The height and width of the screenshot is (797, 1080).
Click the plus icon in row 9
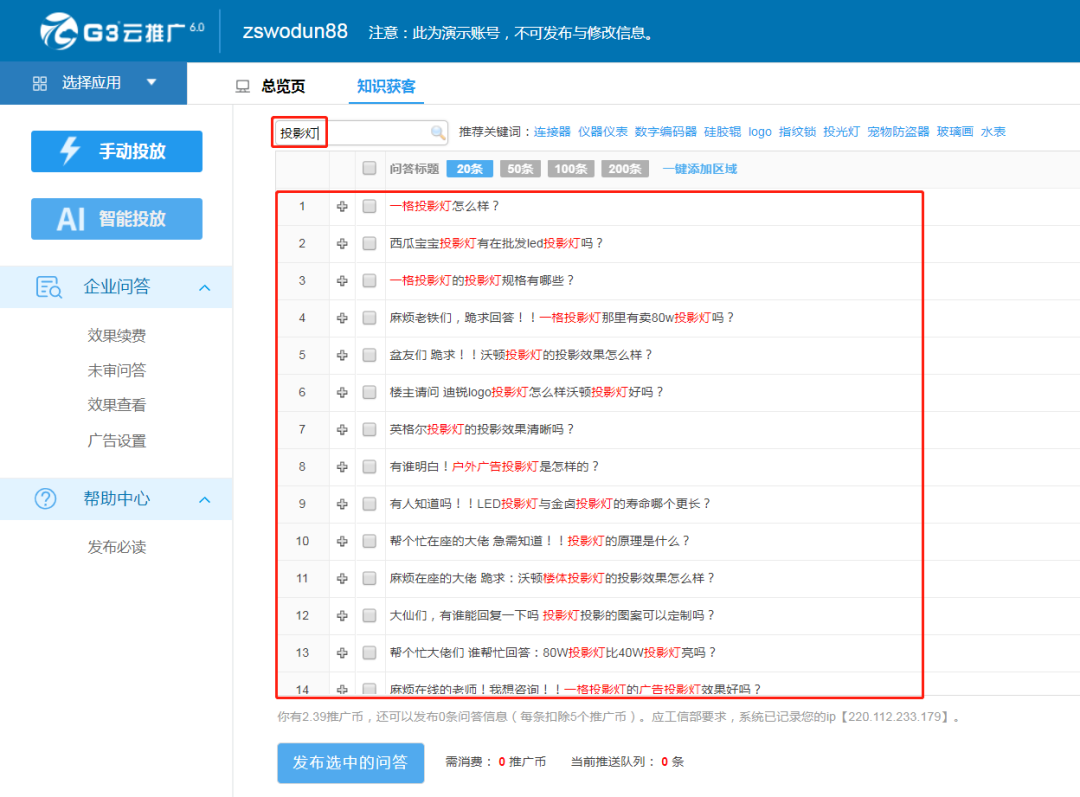click(342, 504)
